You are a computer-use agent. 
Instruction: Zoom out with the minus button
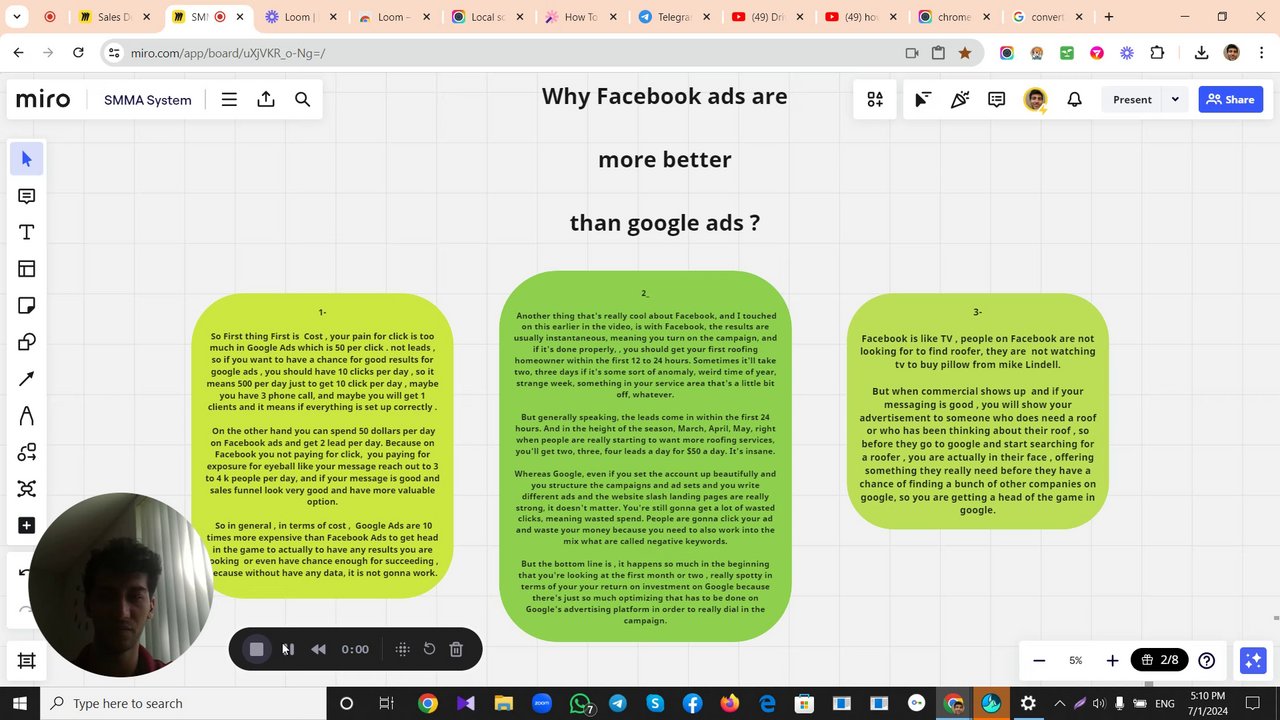point(1039,660)
